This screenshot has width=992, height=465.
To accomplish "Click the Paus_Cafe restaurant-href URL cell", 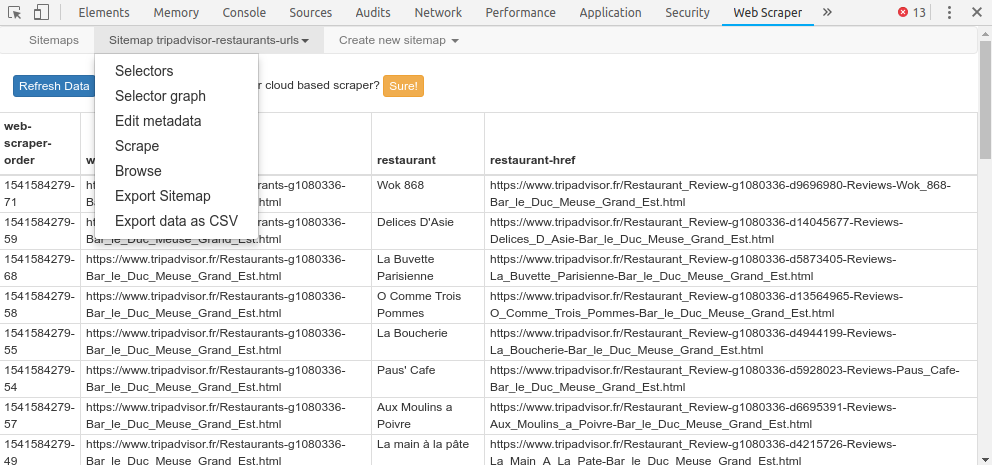I will pos(731,379).
